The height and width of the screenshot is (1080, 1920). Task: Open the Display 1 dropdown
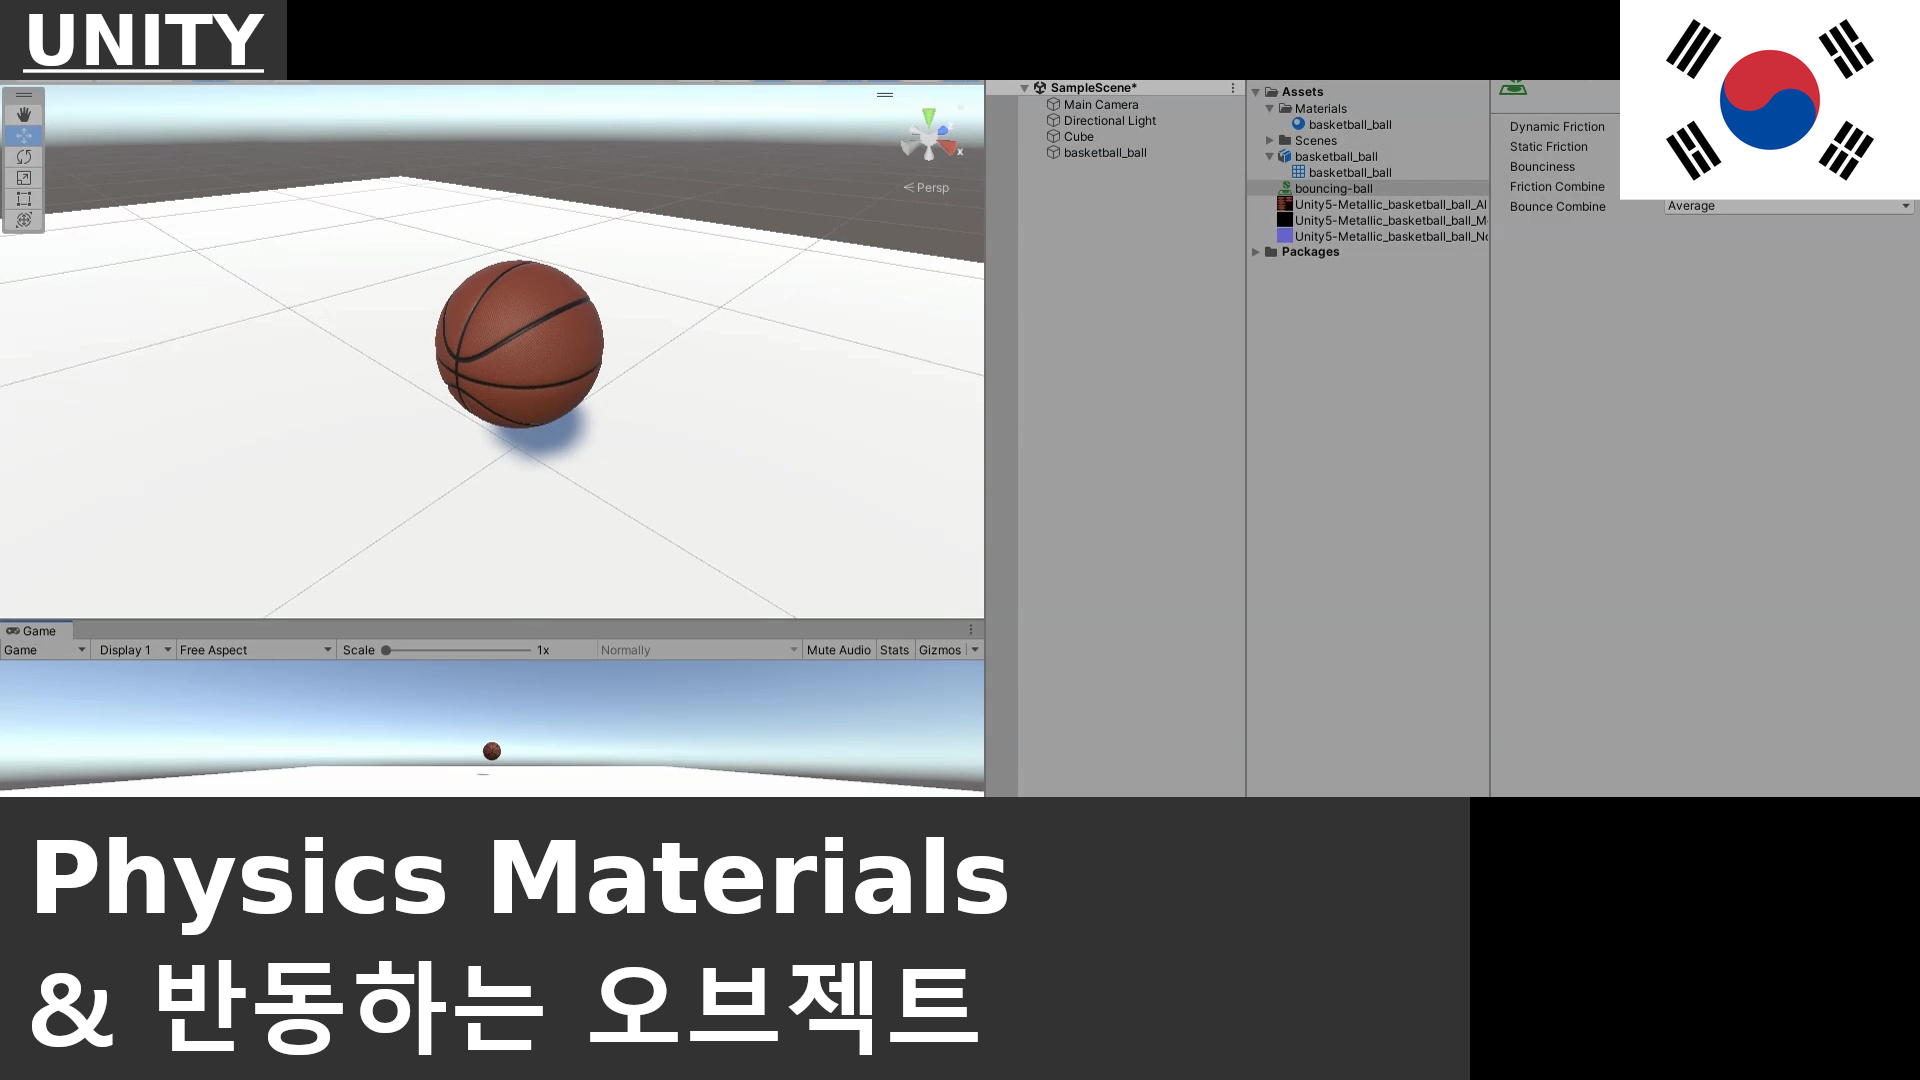point(135,650)
